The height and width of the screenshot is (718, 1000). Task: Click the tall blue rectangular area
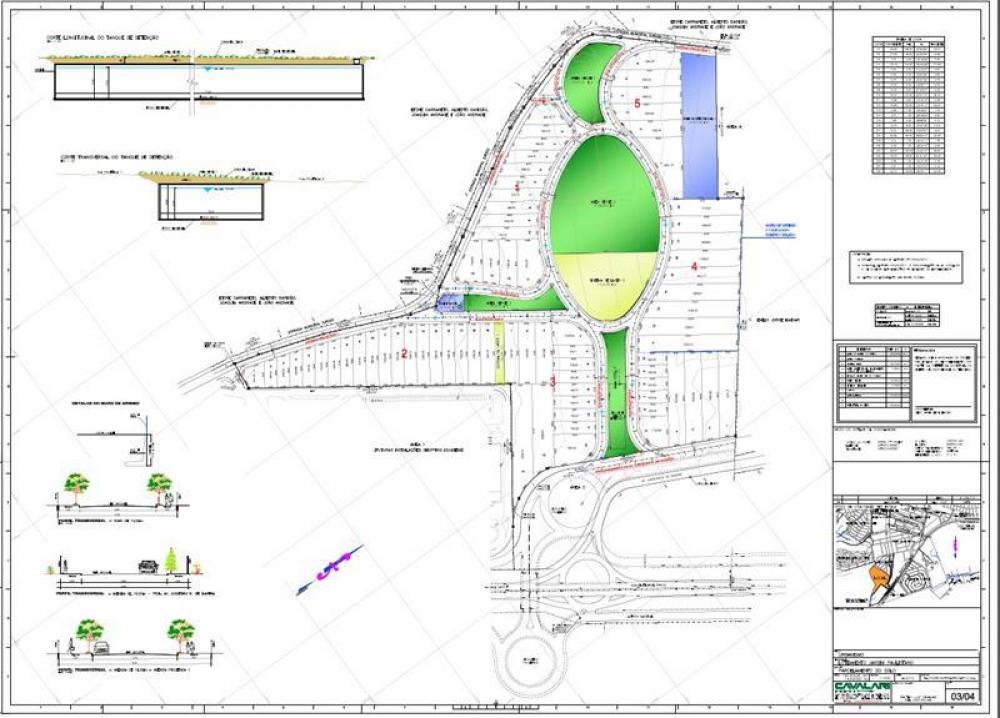(x=699, y=124)
